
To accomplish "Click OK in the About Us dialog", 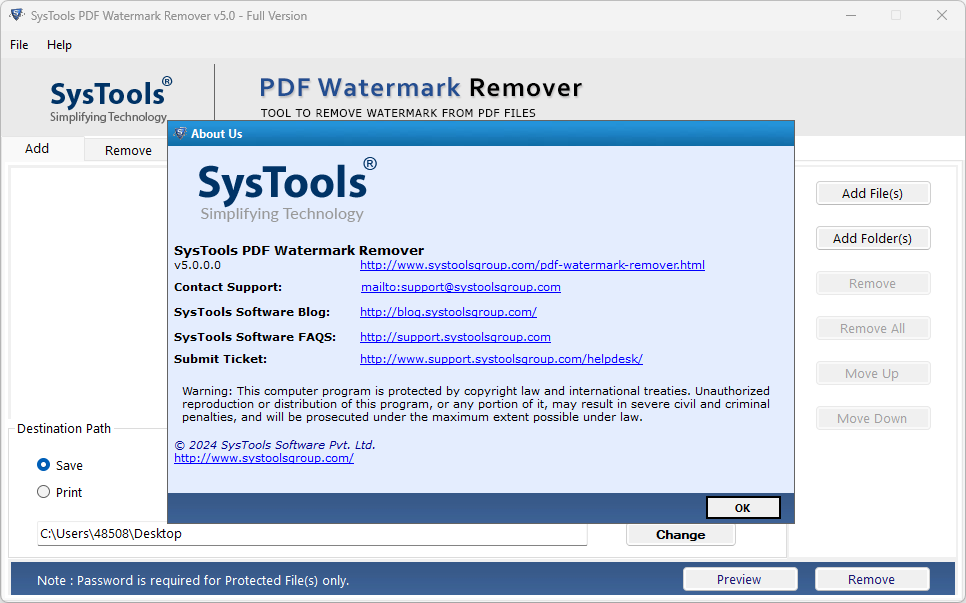I will (743, 508).
